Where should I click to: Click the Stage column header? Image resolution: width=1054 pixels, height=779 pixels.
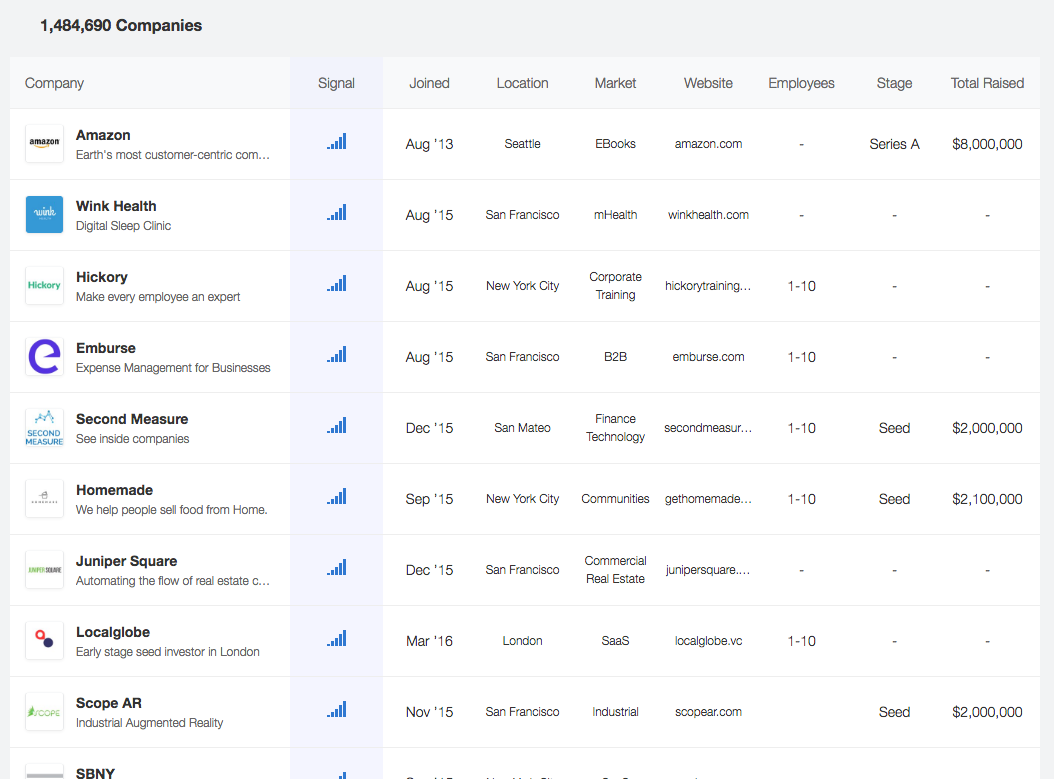[894, 83]
